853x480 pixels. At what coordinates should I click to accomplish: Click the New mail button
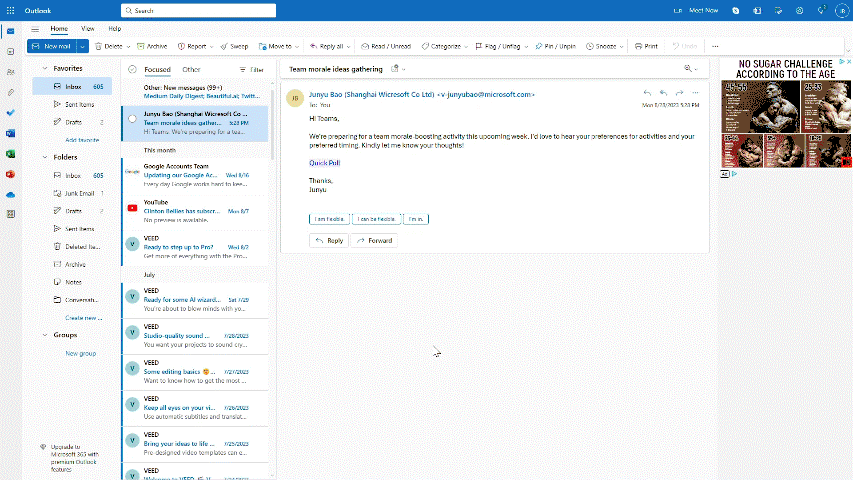[52, 46]
